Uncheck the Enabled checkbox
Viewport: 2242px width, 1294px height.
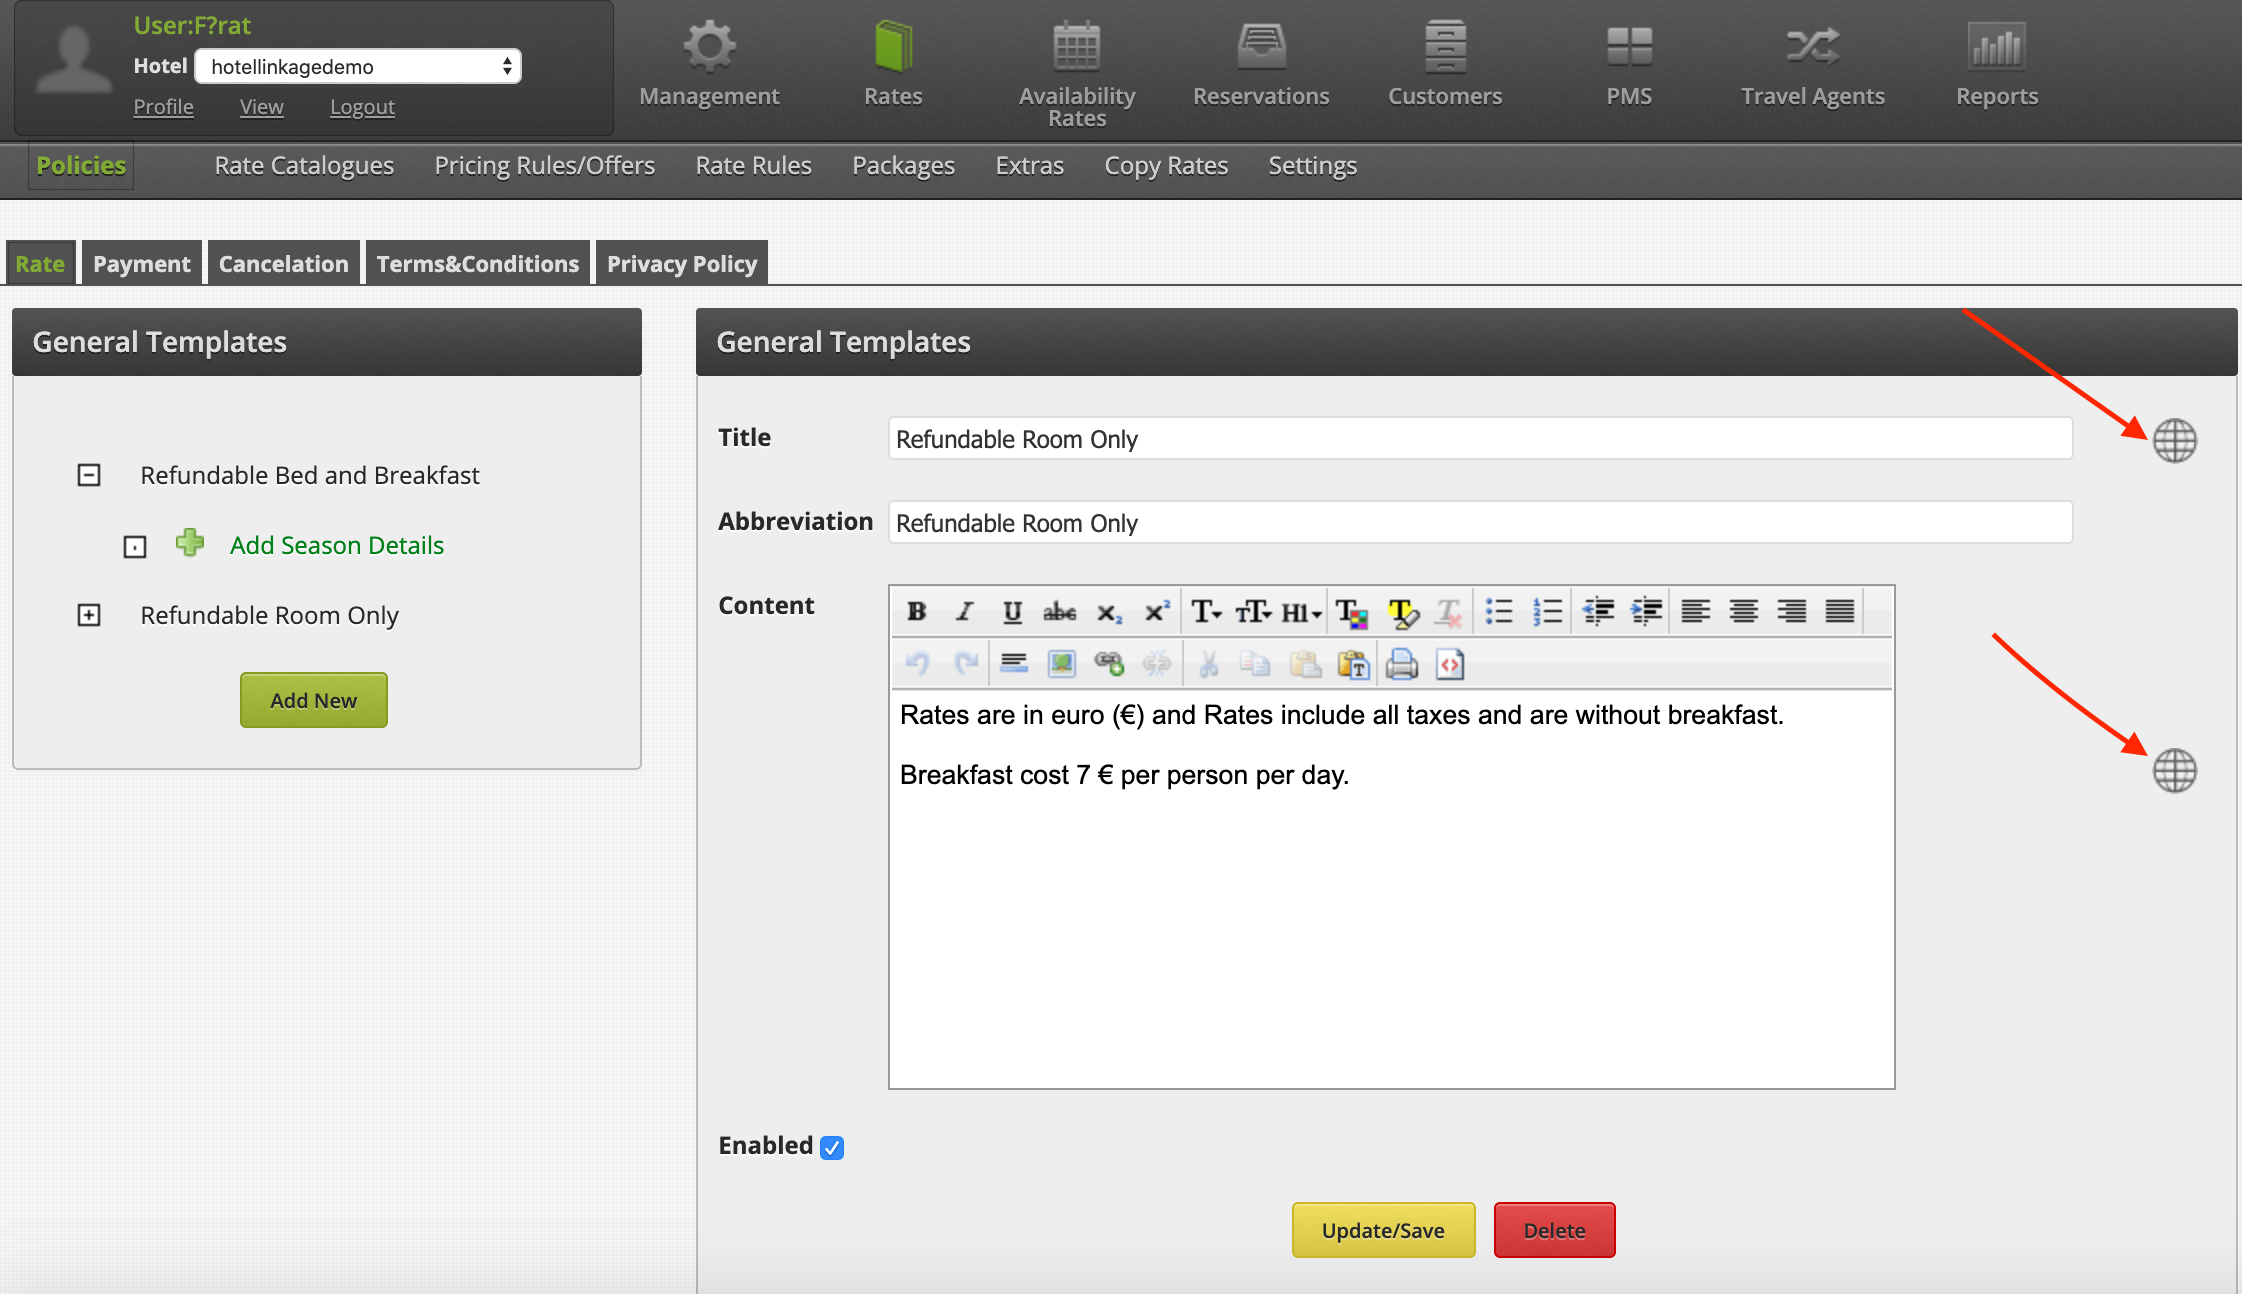pyautogui.click(x=832, y=1147)
